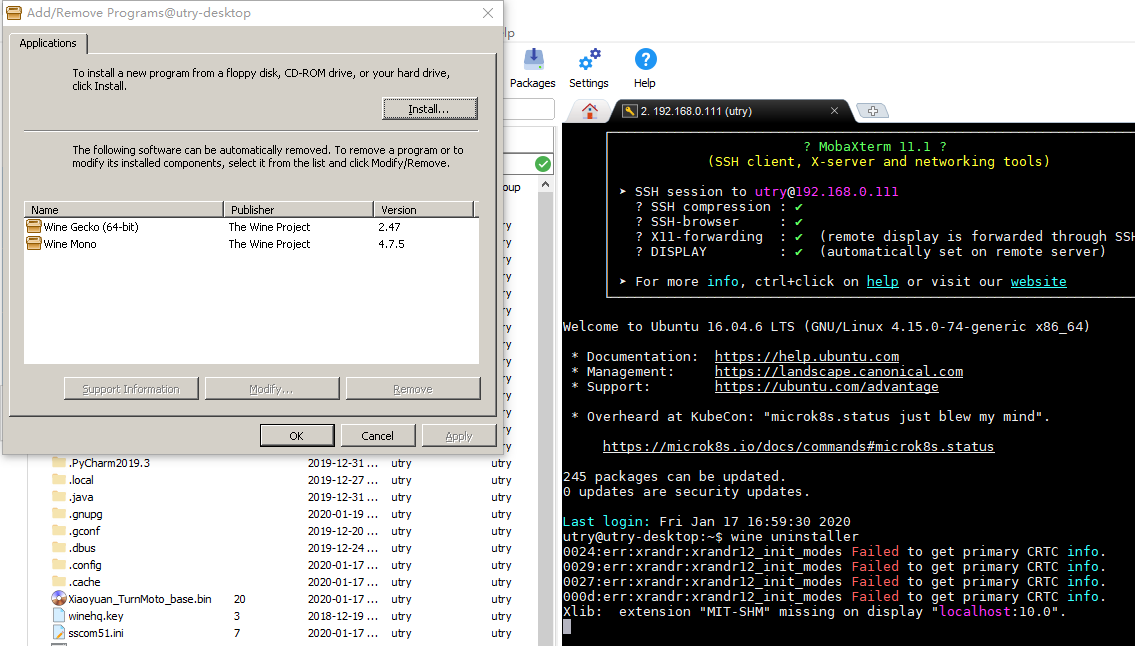Click the Wine Gecko program icon
The width and height of the screenshot is (1135, 646).
point(34,227)
